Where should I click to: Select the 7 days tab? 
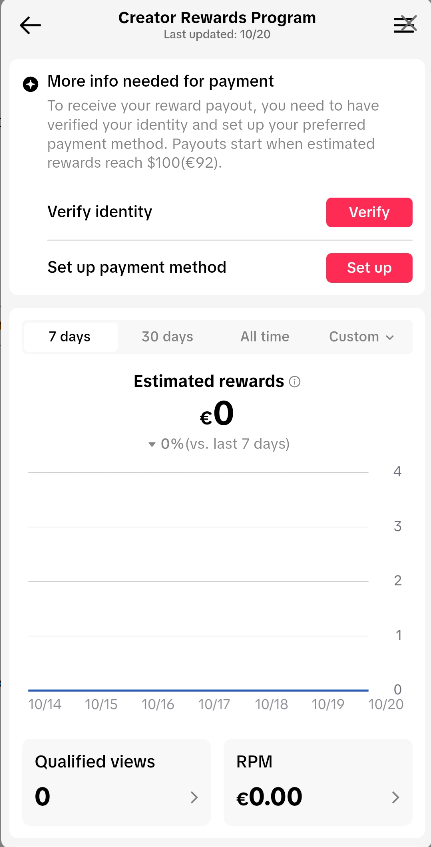coord(70,337)
